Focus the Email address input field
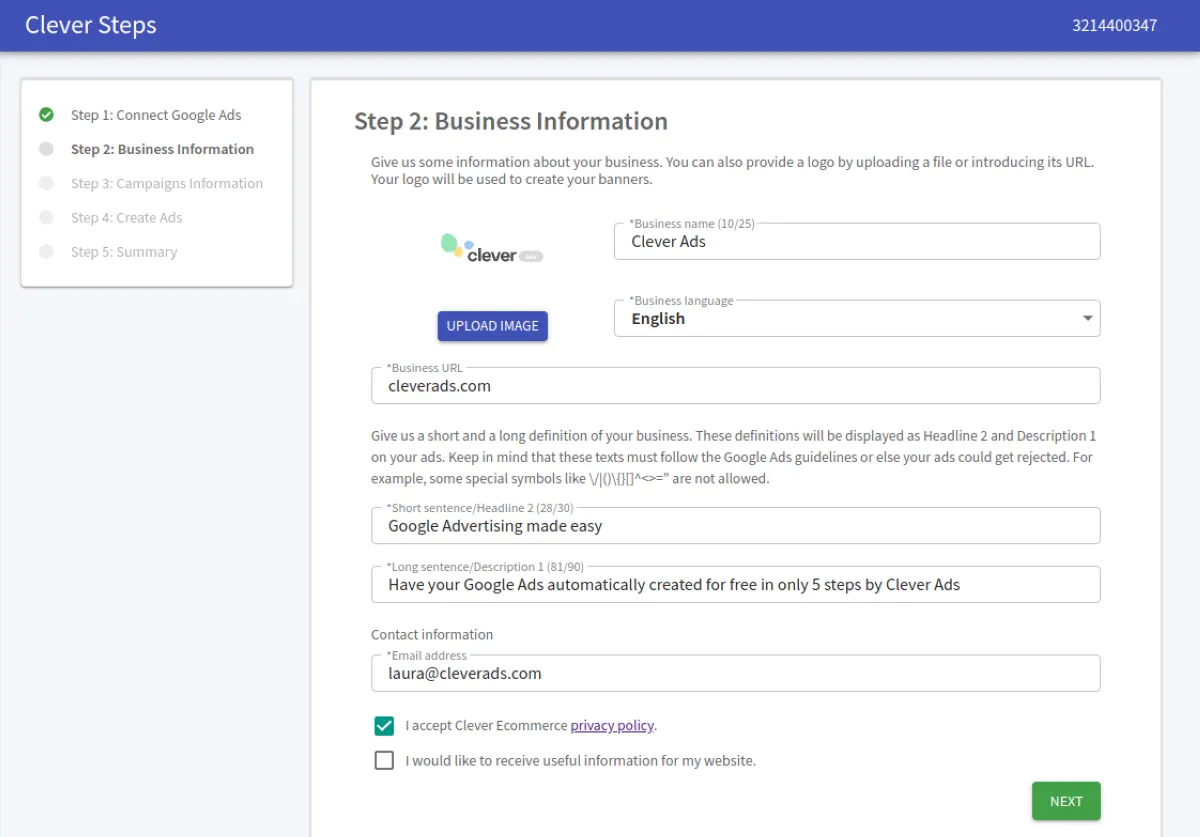Image resolution: width=1200 pixels, height=837 pixels. (x=735, y=673)
